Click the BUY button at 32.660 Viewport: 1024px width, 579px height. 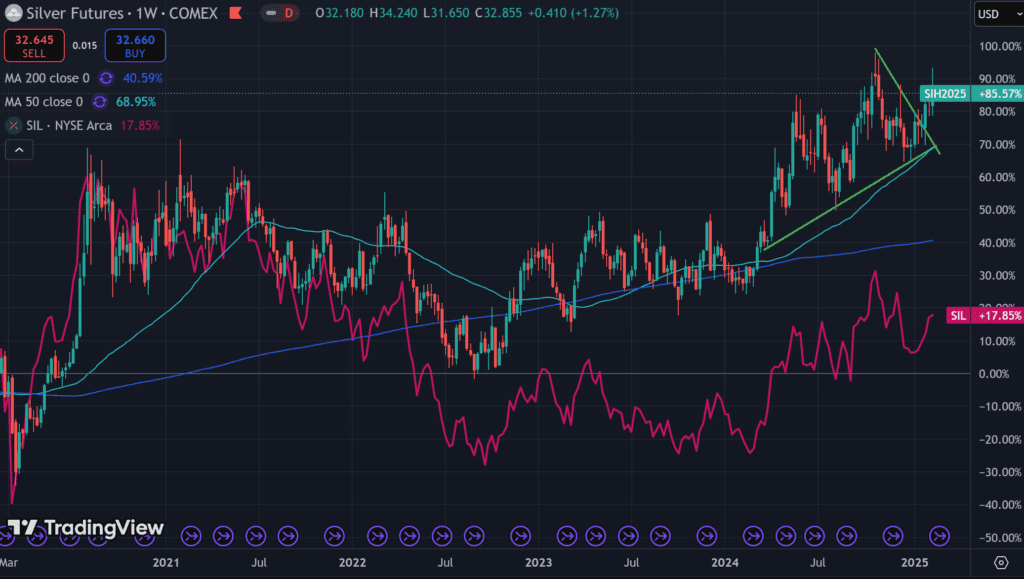tap(135, 46)
